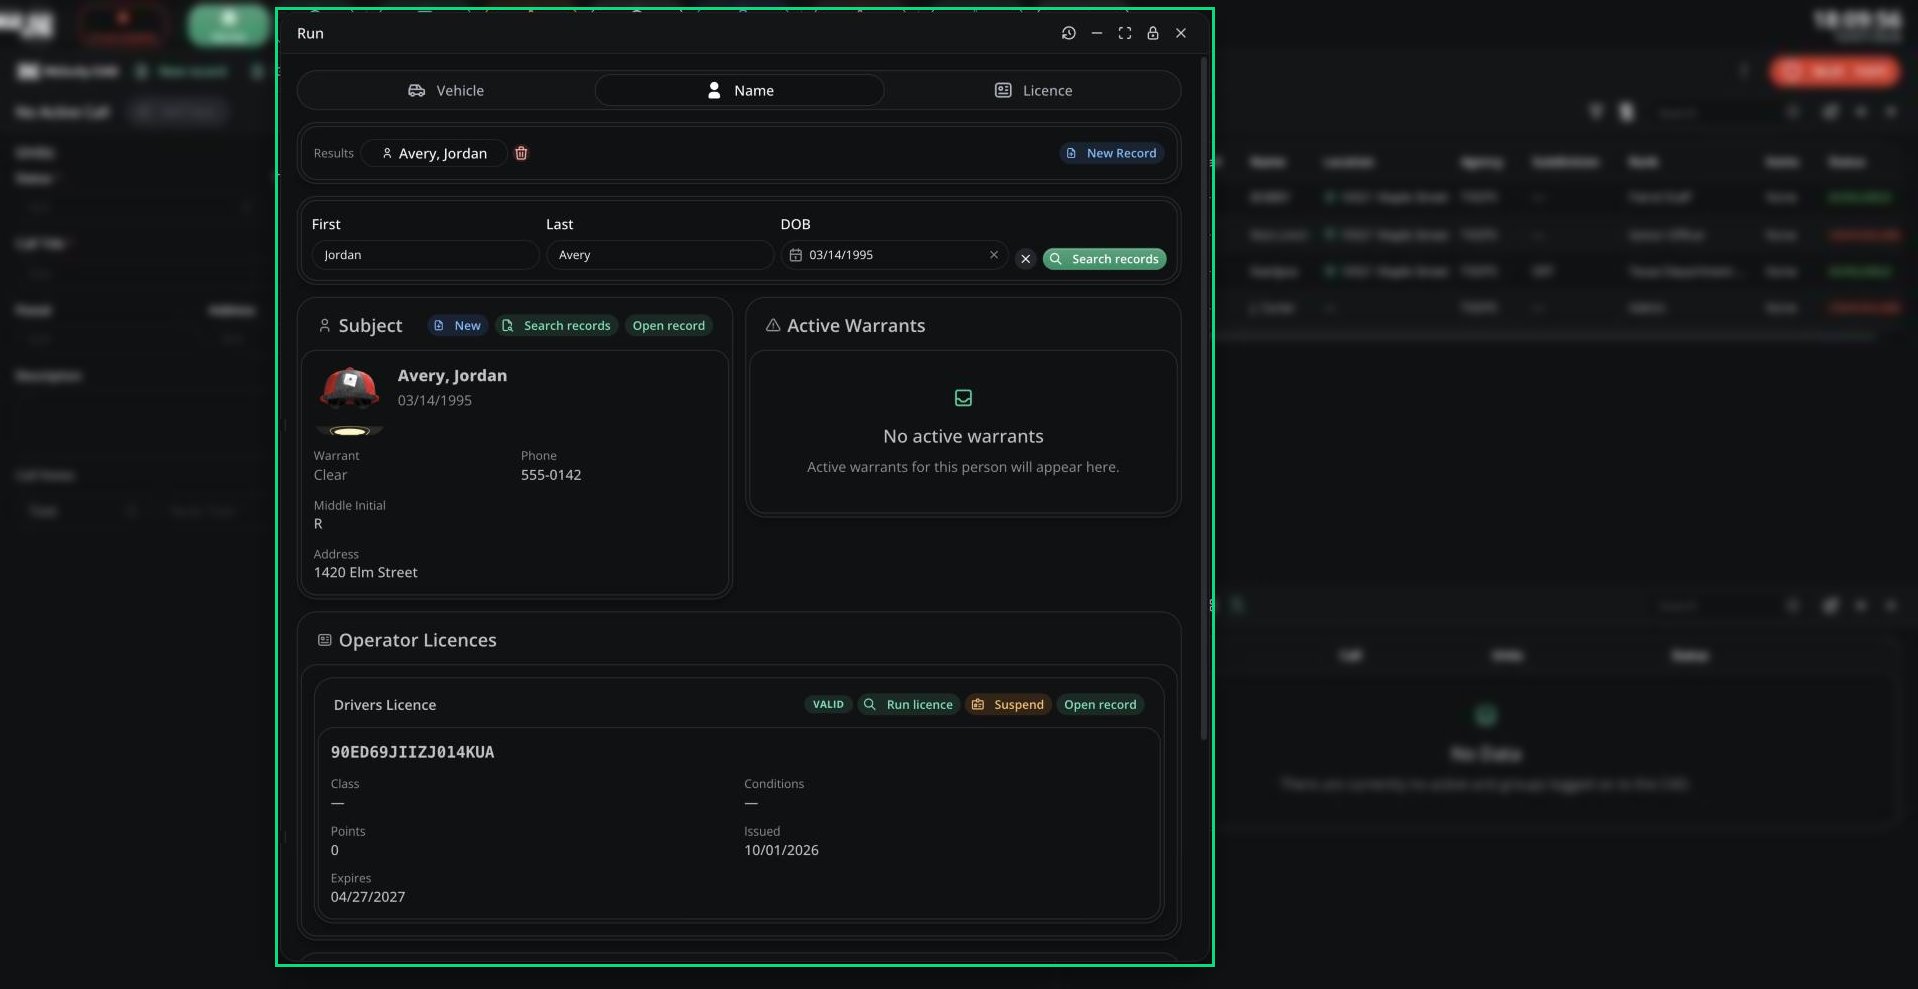Click the expiry date 04/27/2027

pos(368,897)
